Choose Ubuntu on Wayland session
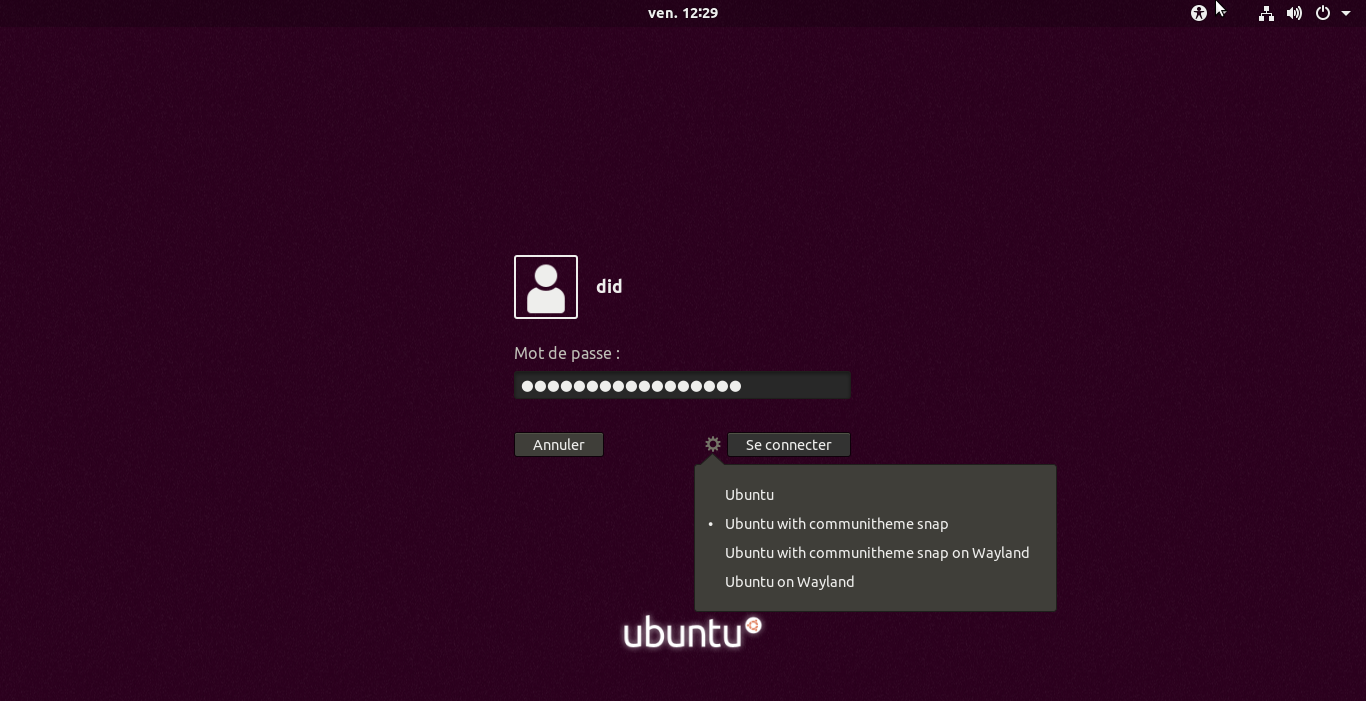 (875, 582)
